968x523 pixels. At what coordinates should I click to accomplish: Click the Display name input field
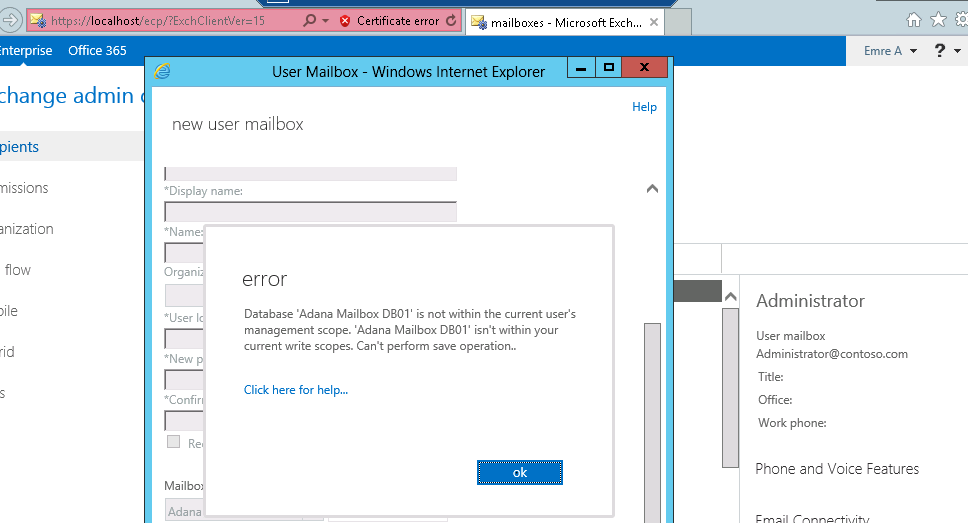click(311, 212)
